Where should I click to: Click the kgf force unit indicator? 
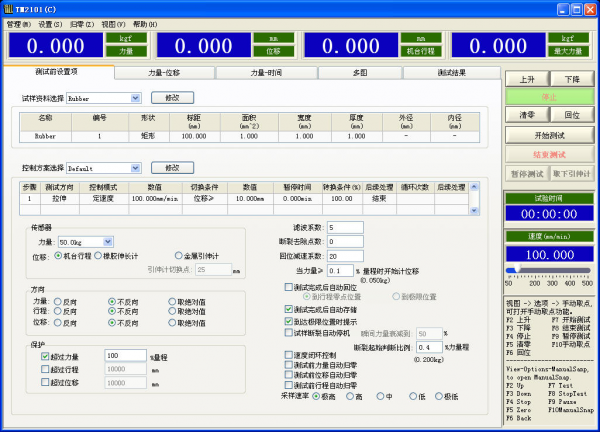coord(118,38)
